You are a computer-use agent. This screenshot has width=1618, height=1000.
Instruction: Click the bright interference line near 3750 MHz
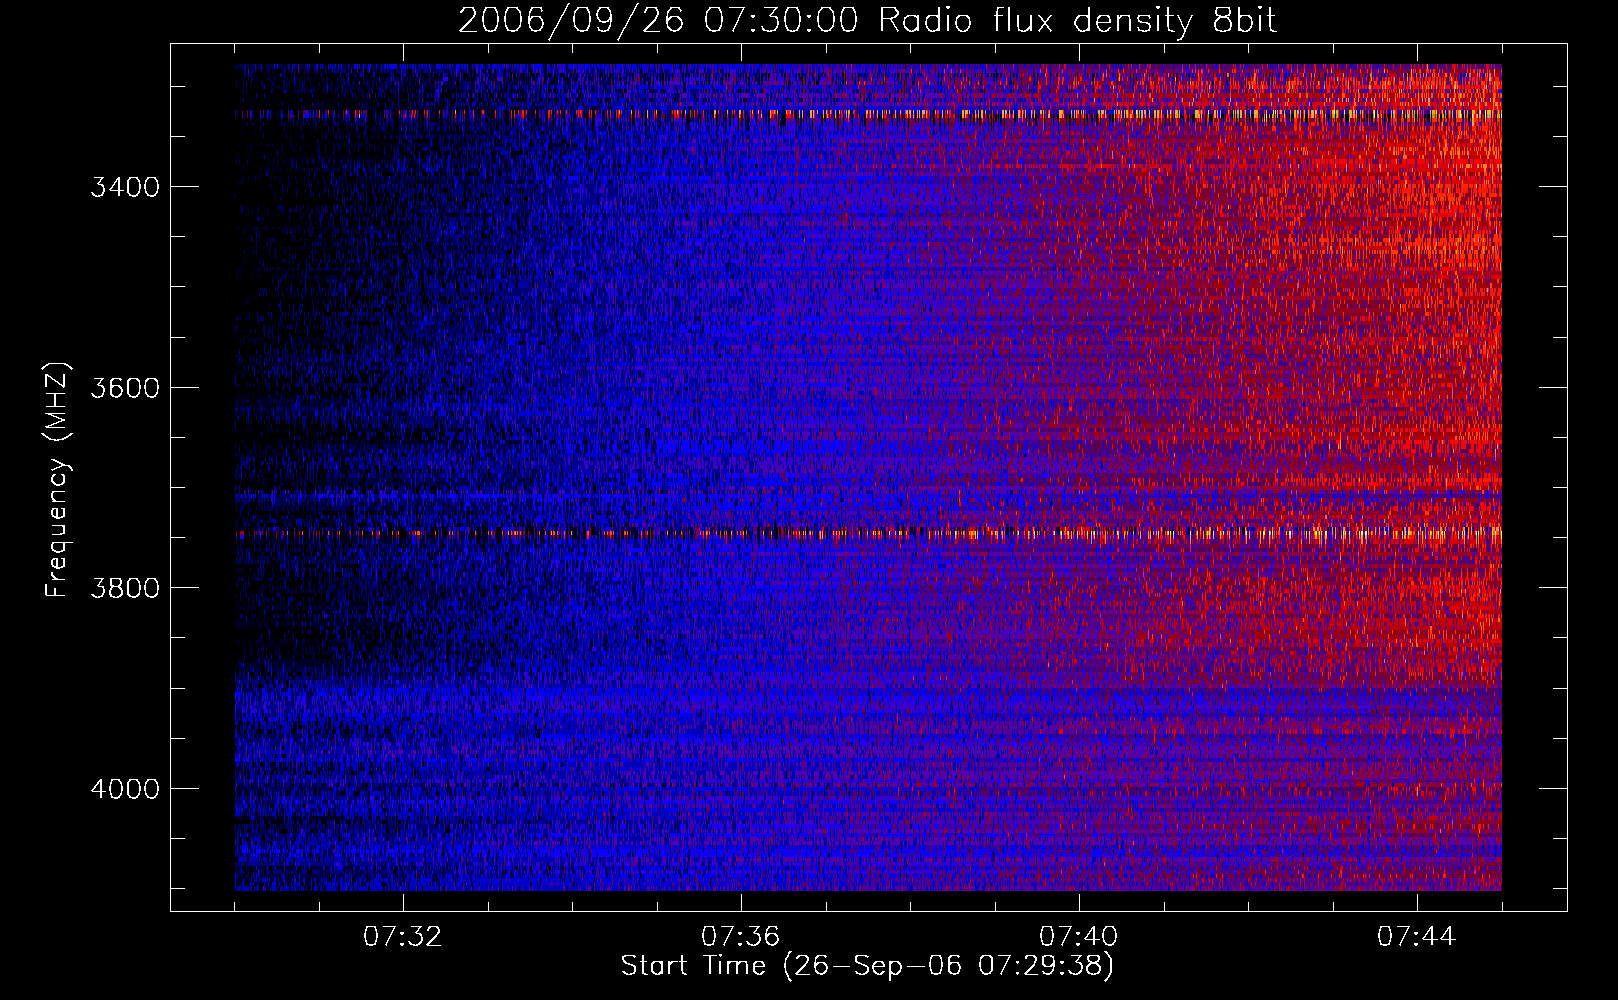[x=868, y=534]
